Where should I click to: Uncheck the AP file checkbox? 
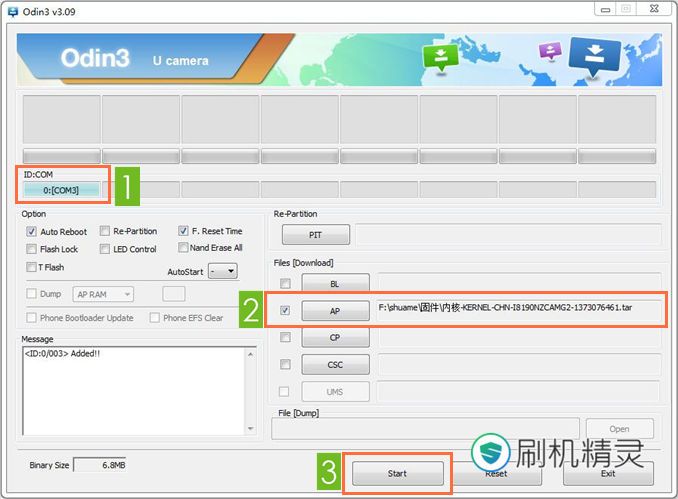tap(285, 310)
